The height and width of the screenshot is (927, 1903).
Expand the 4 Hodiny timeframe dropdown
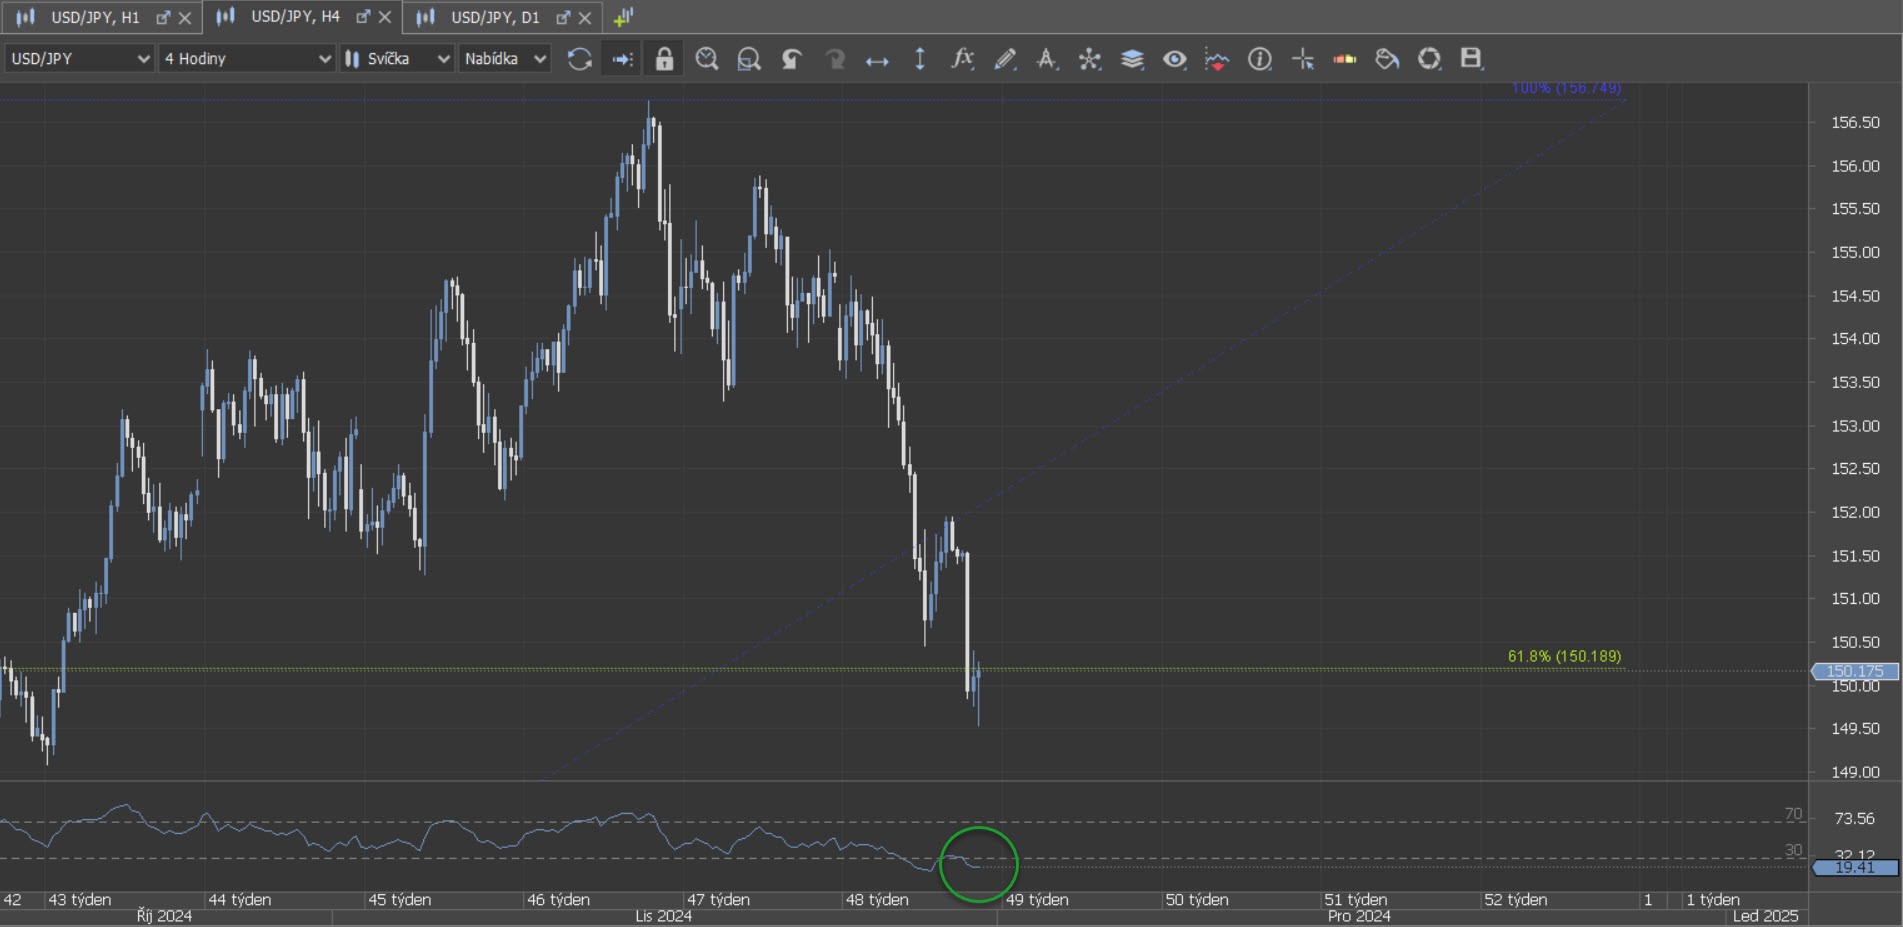click(246, 59)
